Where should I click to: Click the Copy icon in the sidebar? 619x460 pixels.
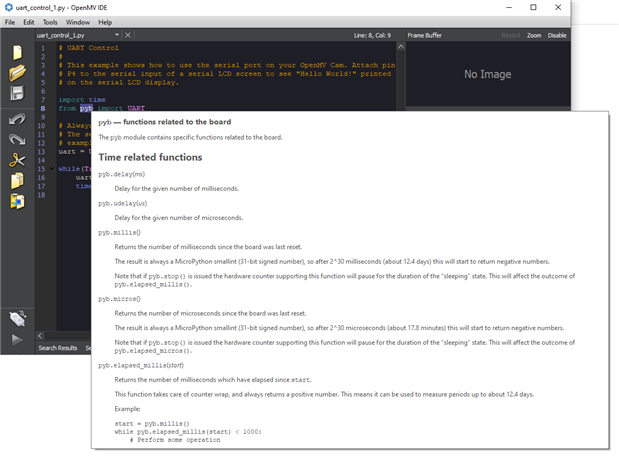click(17, 181)
